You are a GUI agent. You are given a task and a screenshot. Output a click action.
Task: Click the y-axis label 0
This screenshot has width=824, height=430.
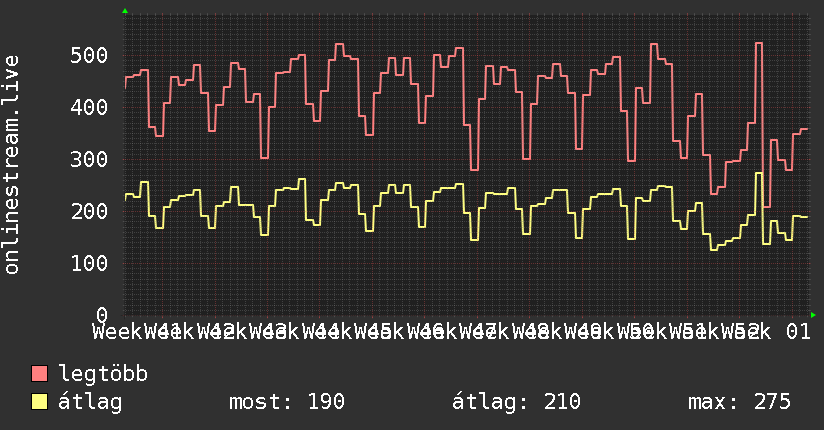click(102, 315)
